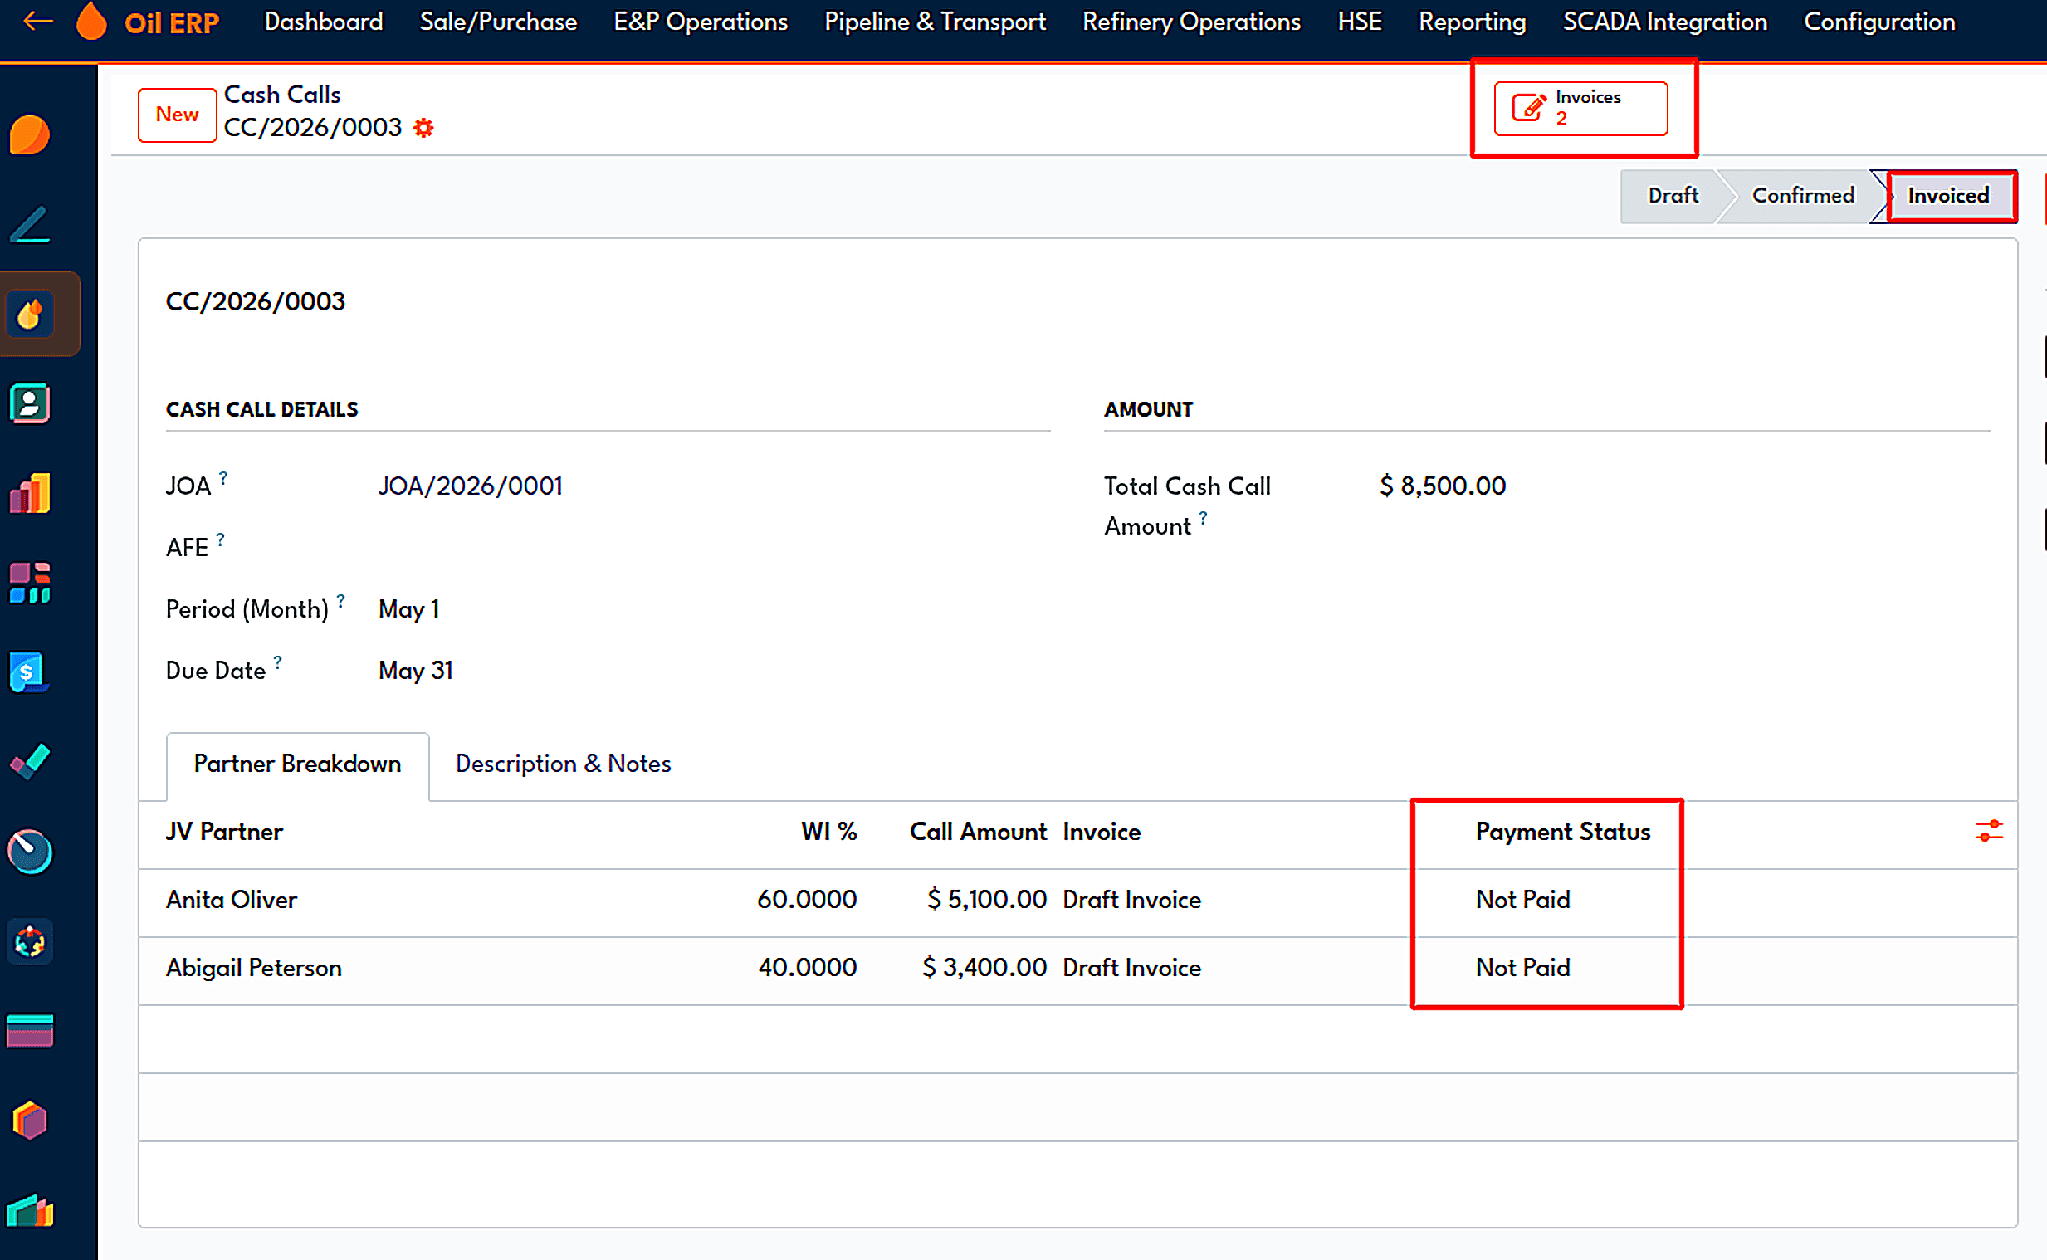
Task: Open column options adjust icon in partner table
Action: point(1989,831)
